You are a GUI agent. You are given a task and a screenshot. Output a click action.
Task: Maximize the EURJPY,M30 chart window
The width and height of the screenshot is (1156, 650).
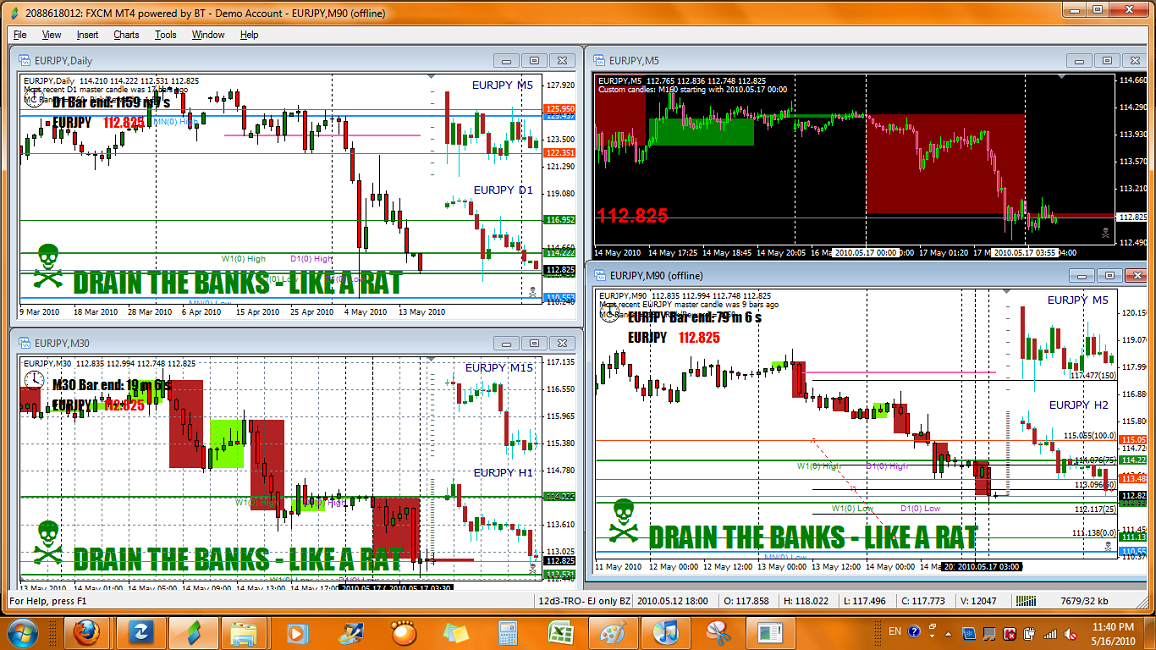[535, 343]
